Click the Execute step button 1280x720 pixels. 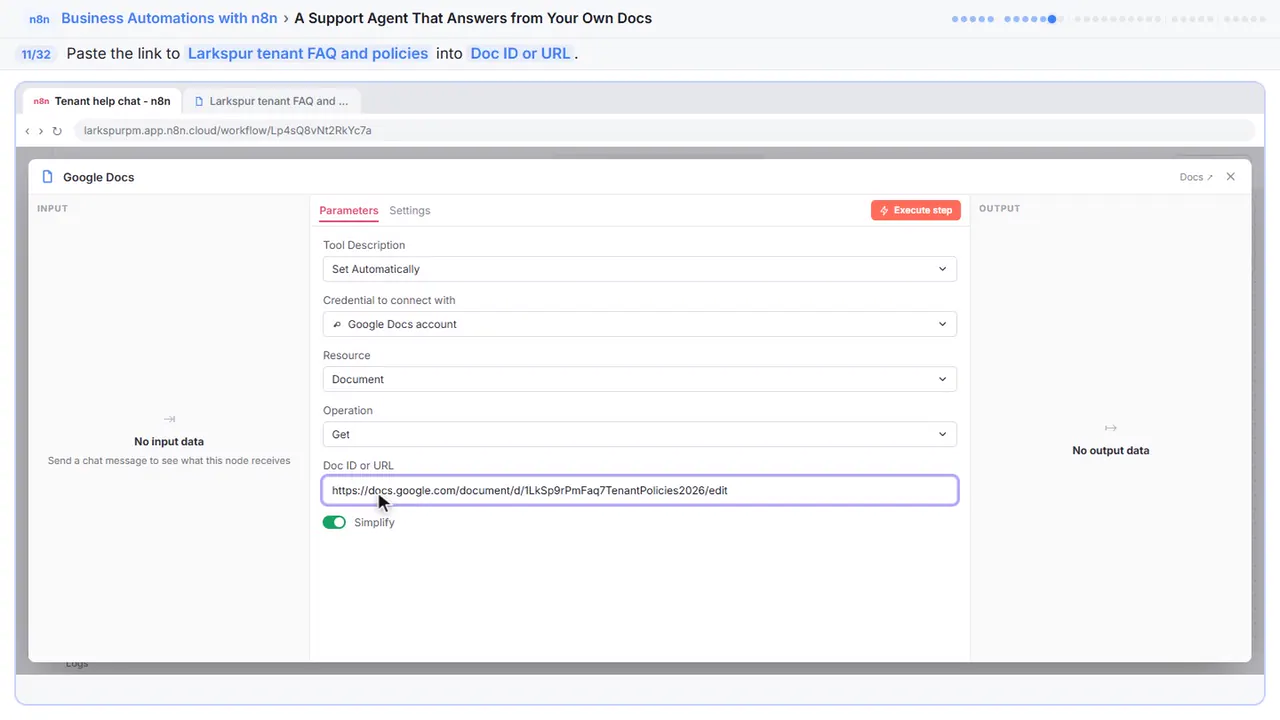click(916, 210)
